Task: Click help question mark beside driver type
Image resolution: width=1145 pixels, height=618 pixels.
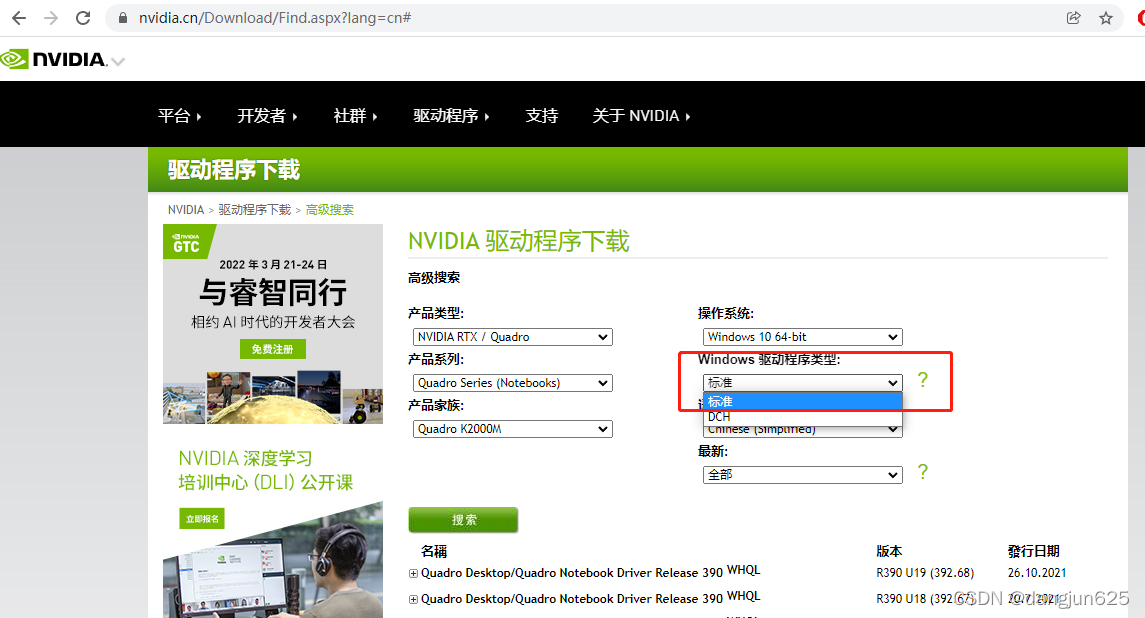Action: point(923,380)
